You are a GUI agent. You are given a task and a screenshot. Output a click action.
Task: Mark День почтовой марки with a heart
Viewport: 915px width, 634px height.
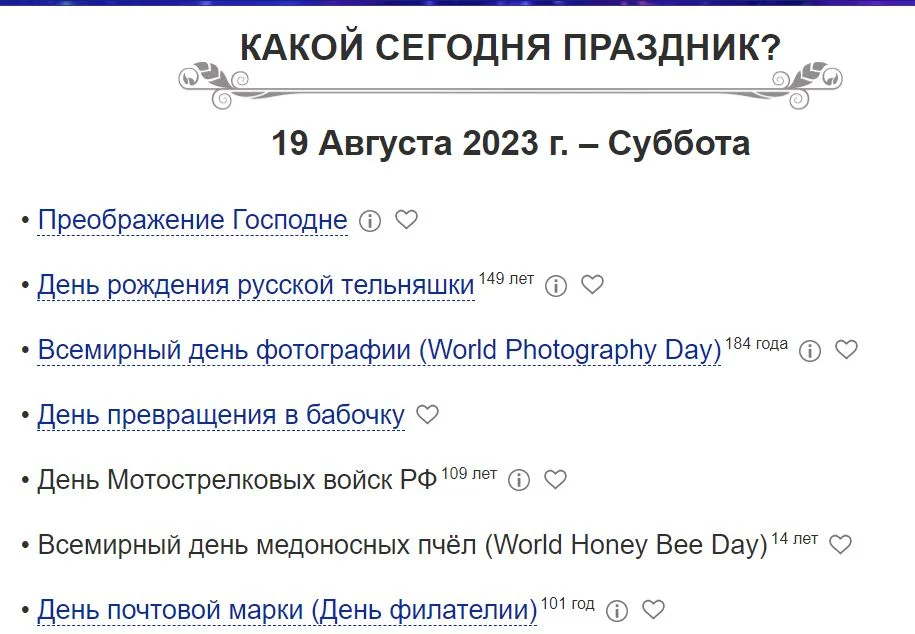(657, 606)
